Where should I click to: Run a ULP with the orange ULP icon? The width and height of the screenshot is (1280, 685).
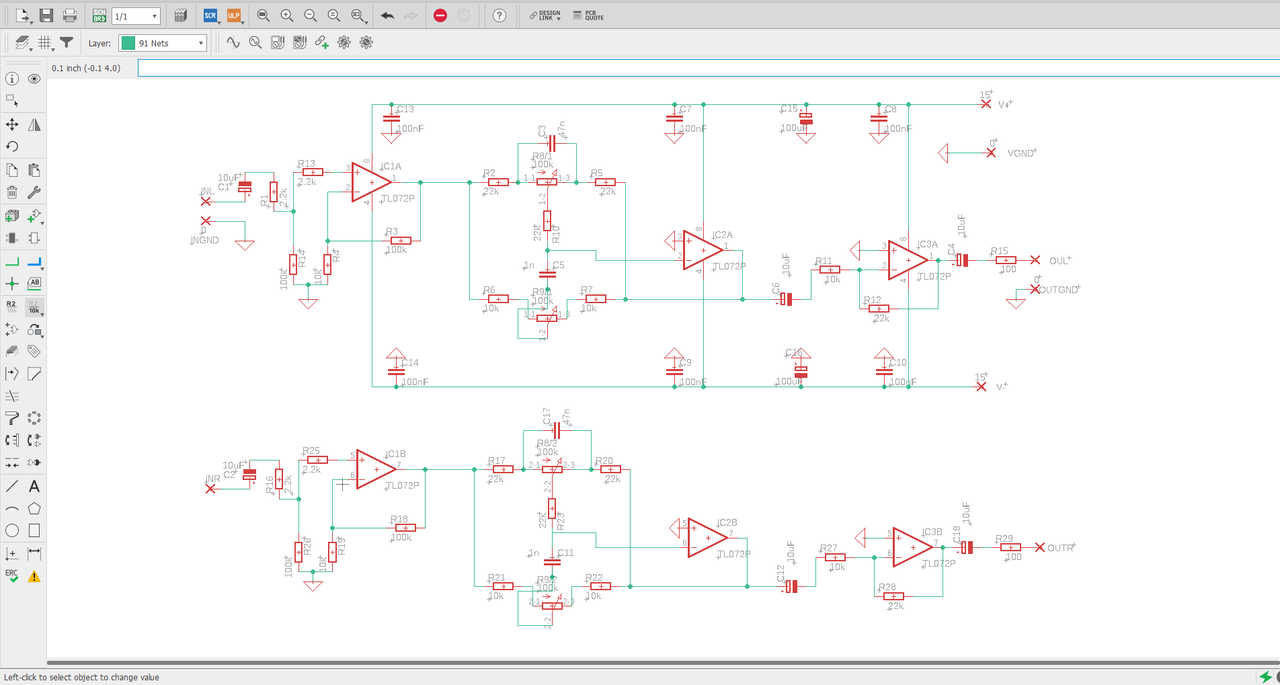click(234, 16)
